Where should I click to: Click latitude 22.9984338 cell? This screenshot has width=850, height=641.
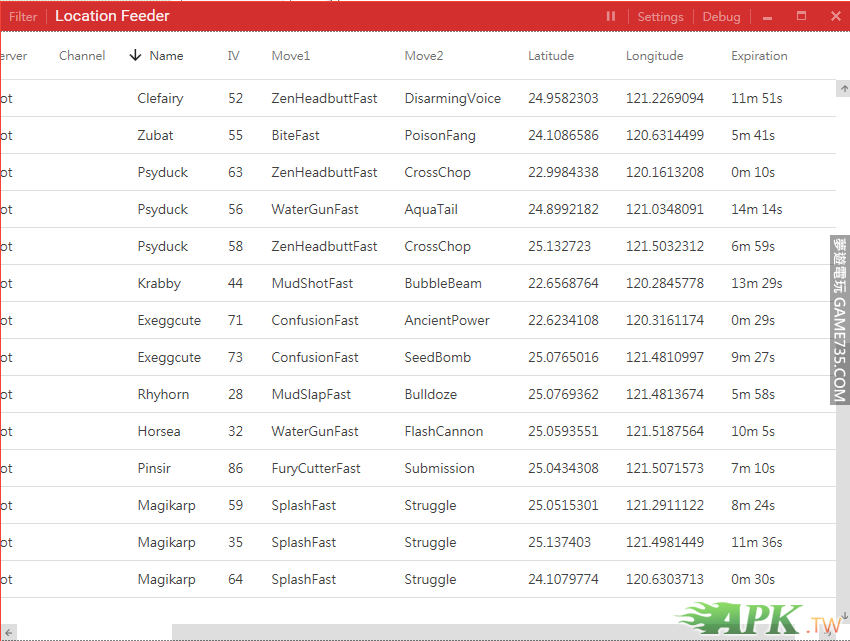[563, 172]
